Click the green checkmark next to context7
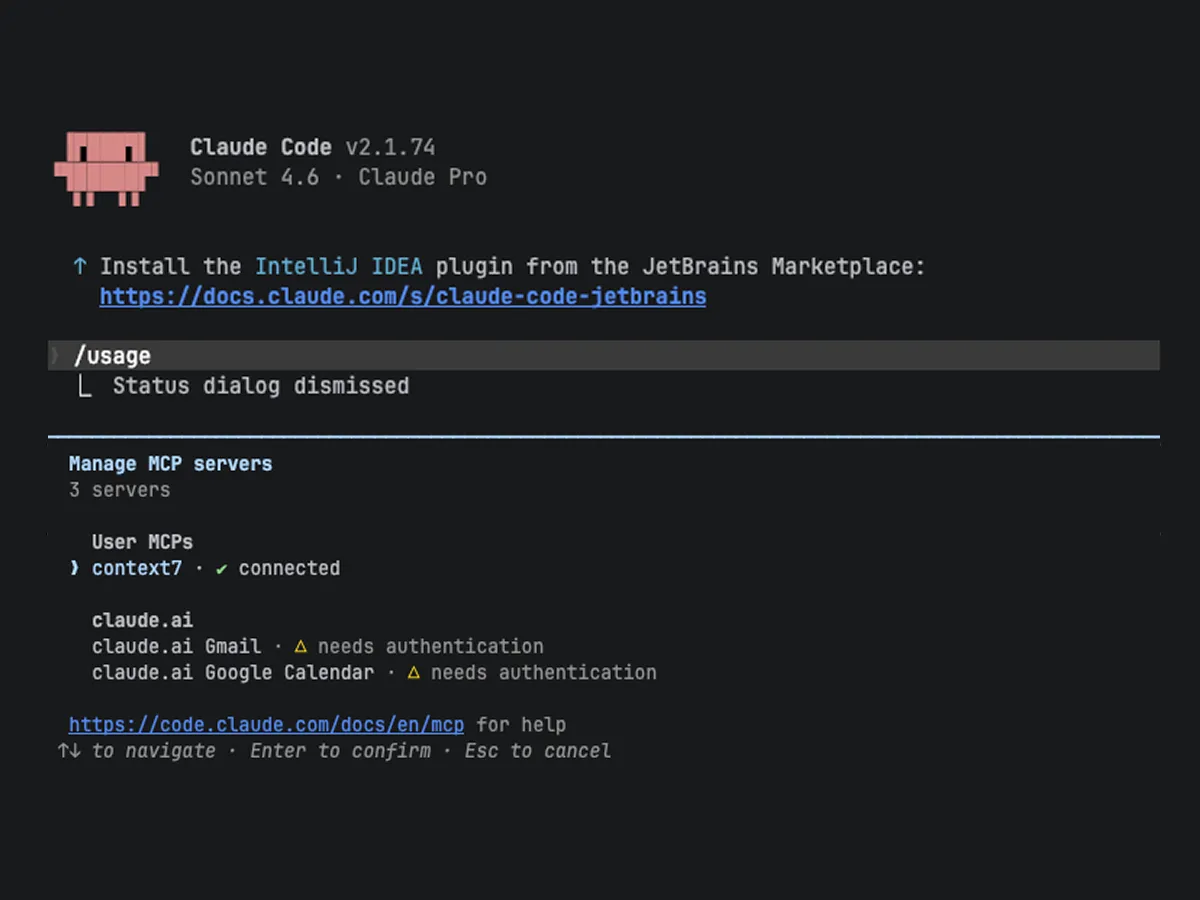The width and height of the screenshot is (1200, 900). (x=221, y=569)
